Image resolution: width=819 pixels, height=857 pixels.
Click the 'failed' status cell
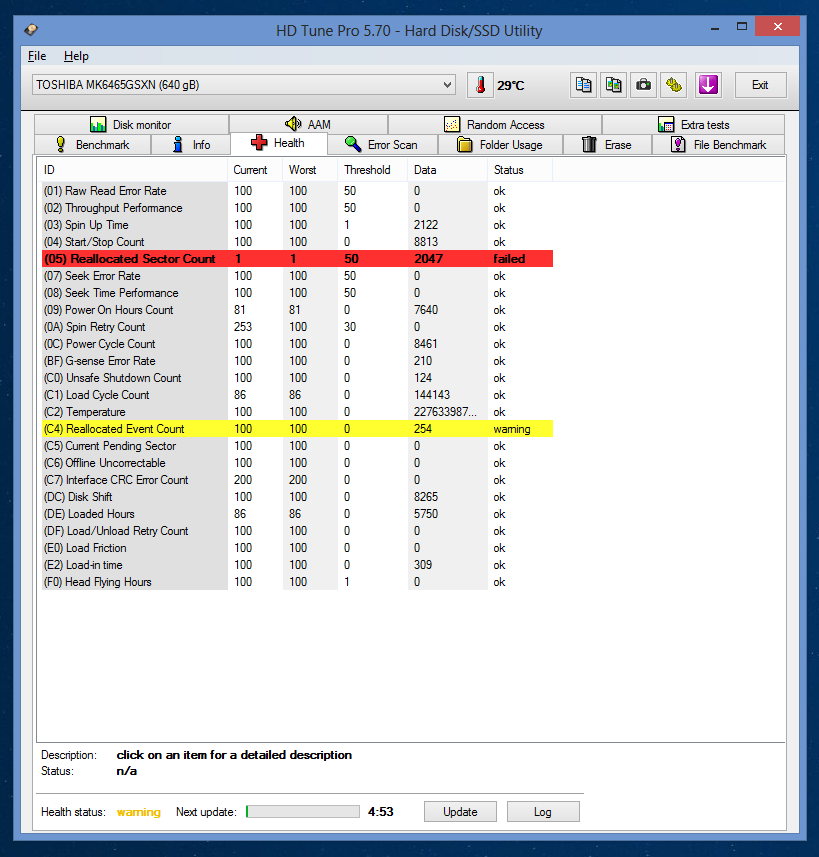click(x=509, y=259)
